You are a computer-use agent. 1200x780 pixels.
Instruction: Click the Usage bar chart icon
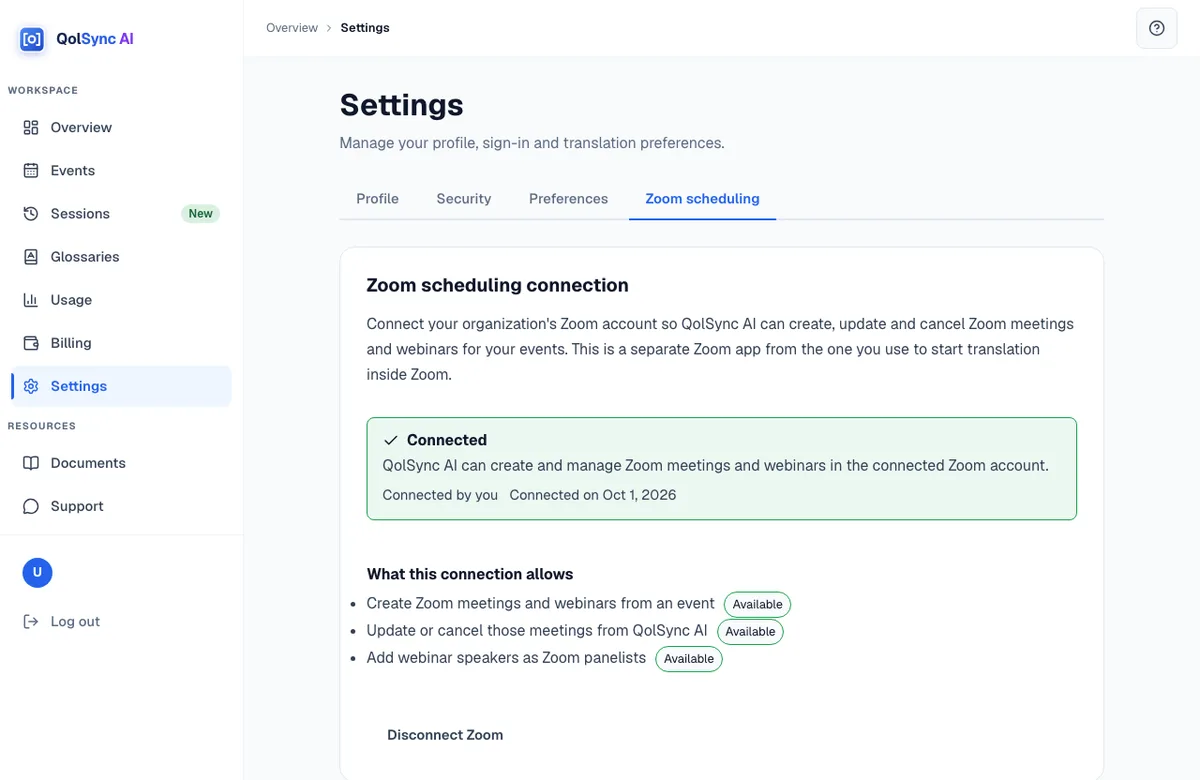click(x=31, y=299)
